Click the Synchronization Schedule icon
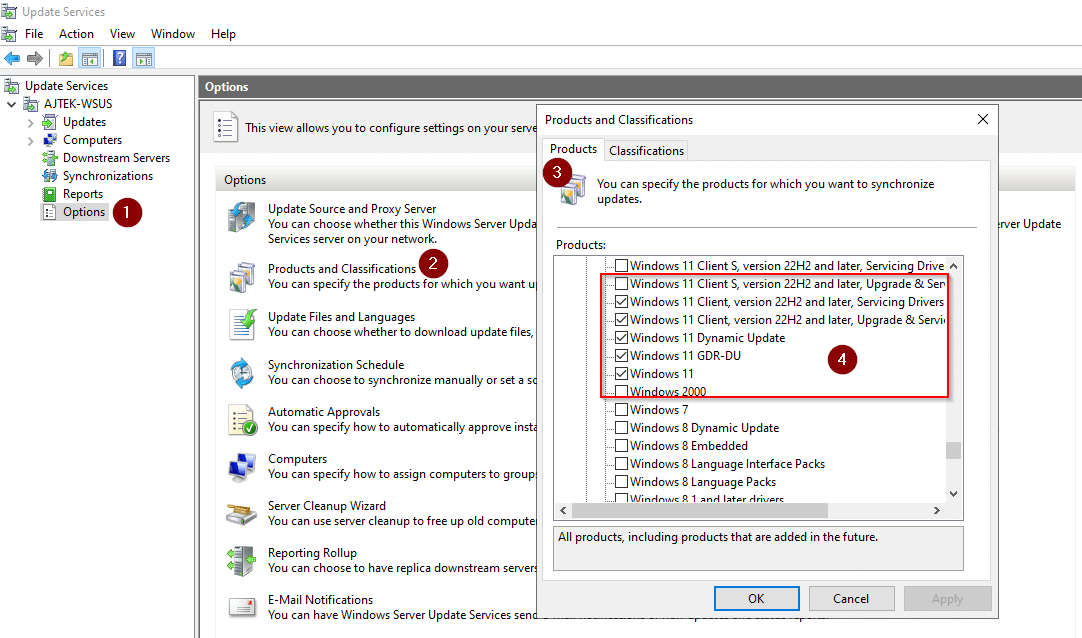1082x638 pixels. coord(242,372)
